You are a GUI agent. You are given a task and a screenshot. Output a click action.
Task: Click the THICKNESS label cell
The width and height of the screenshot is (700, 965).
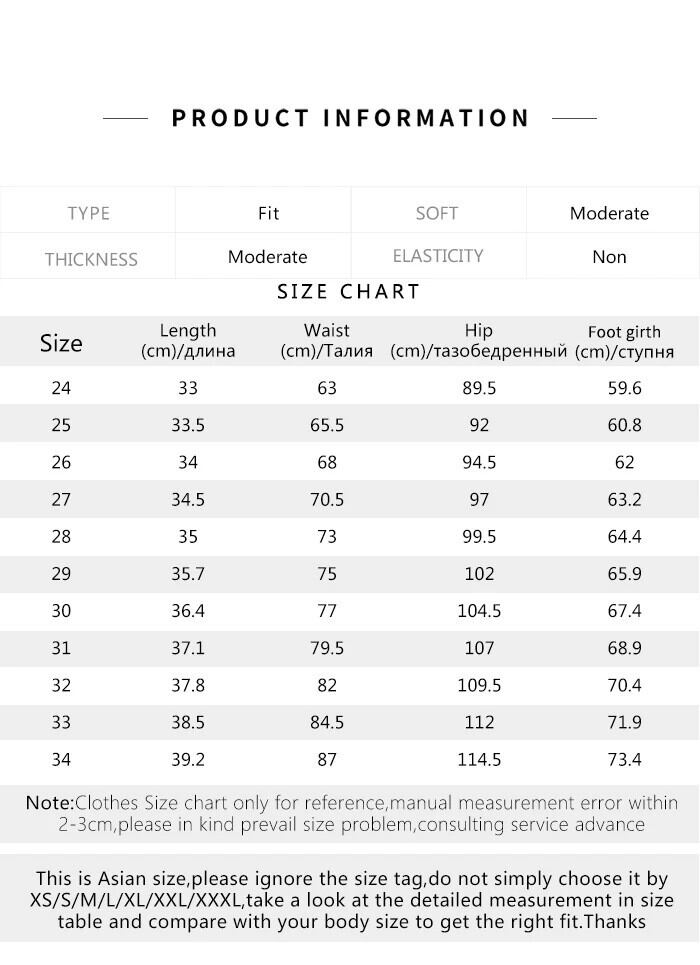90,259
